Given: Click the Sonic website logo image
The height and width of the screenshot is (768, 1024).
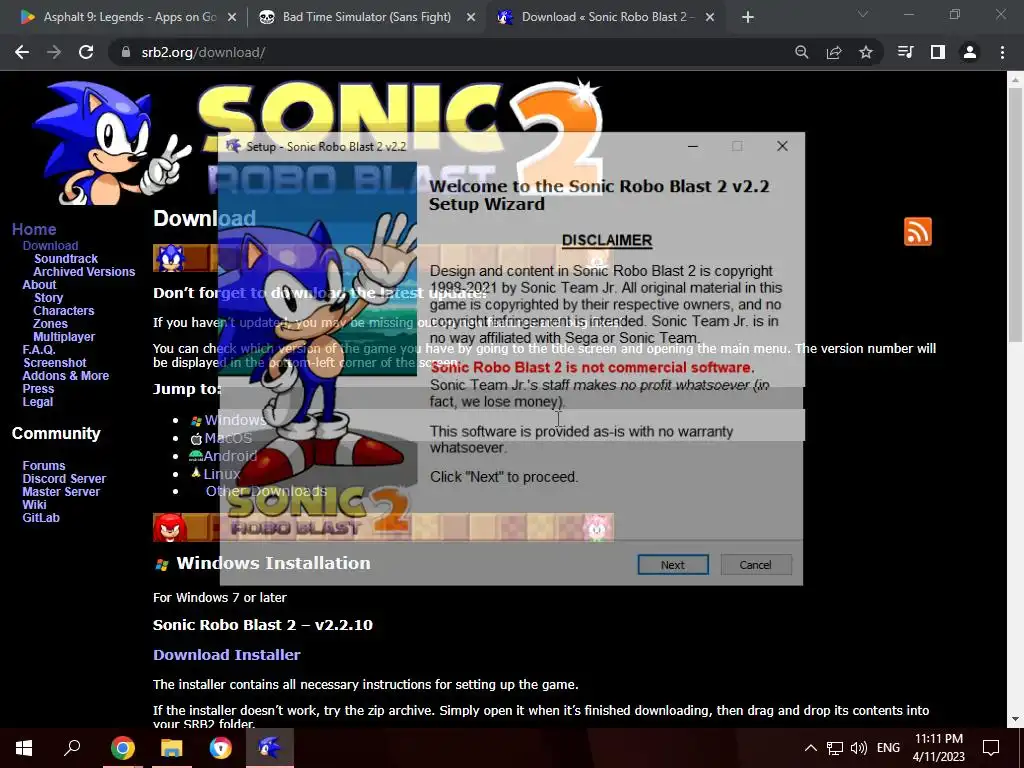Looking at the screenshot, I should (x=317, y=140).
